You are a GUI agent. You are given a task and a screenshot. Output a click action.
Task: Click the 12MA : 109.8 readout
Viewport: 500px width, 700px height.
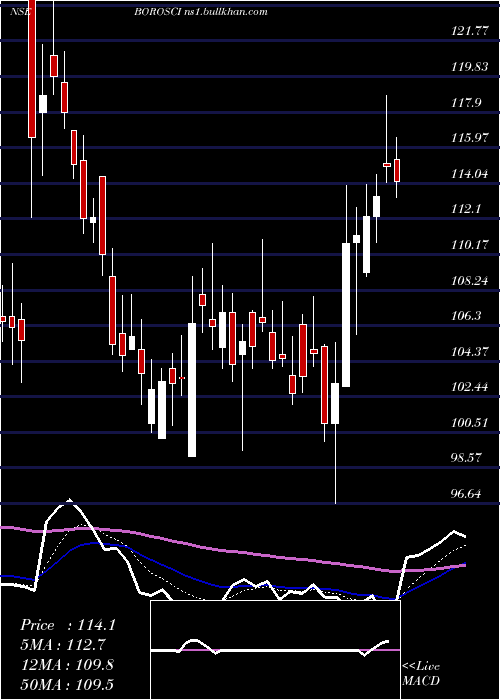[x=67, y=665]
